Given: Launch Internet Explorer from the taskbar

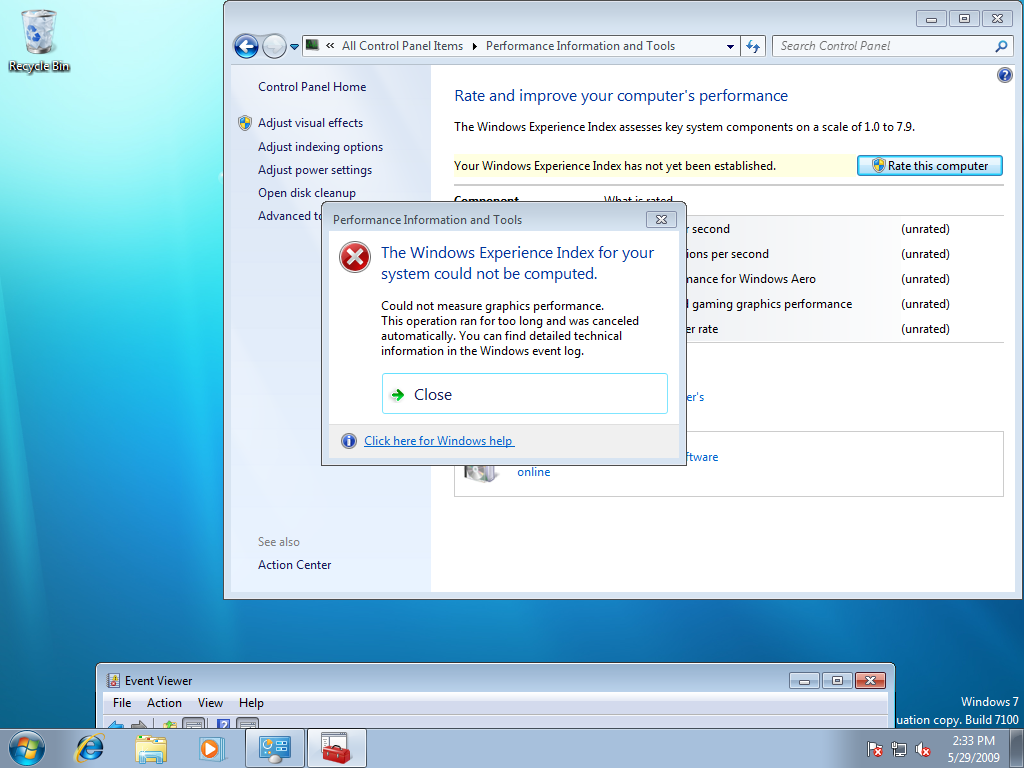Looking at the screenshot, I should tap(90, 748).
